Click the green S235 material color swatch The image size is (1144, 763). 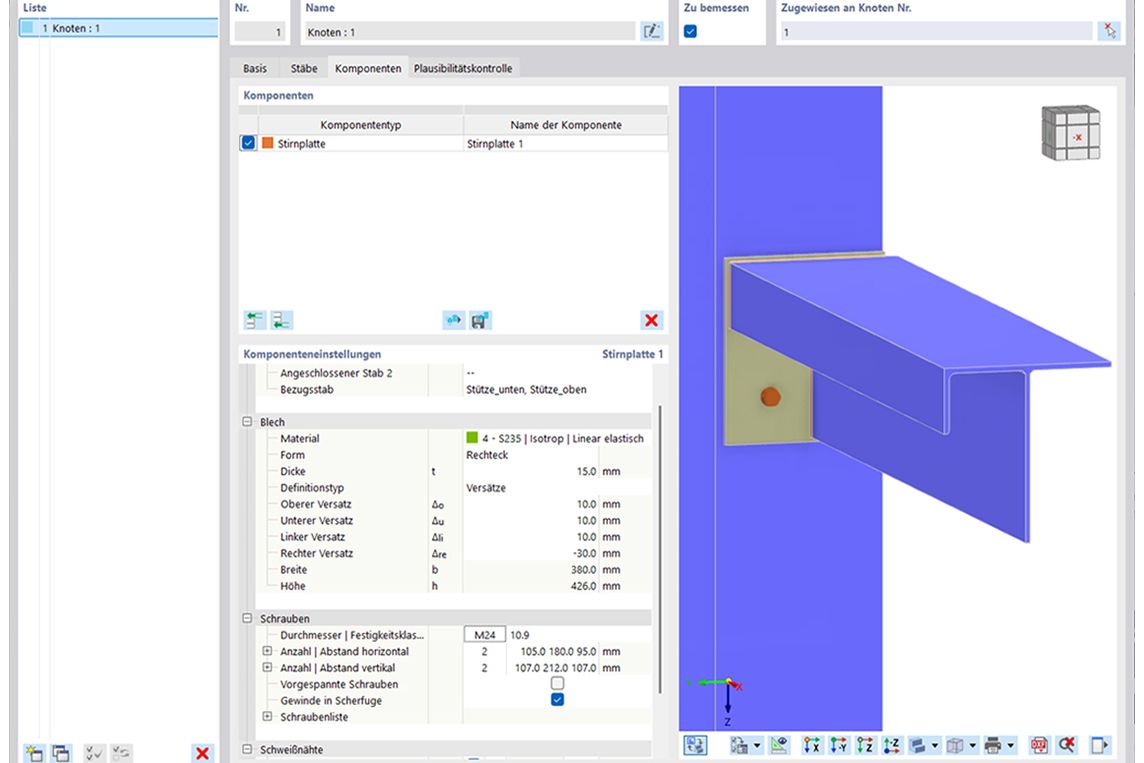pyautogui.click(x=472, y=438)
